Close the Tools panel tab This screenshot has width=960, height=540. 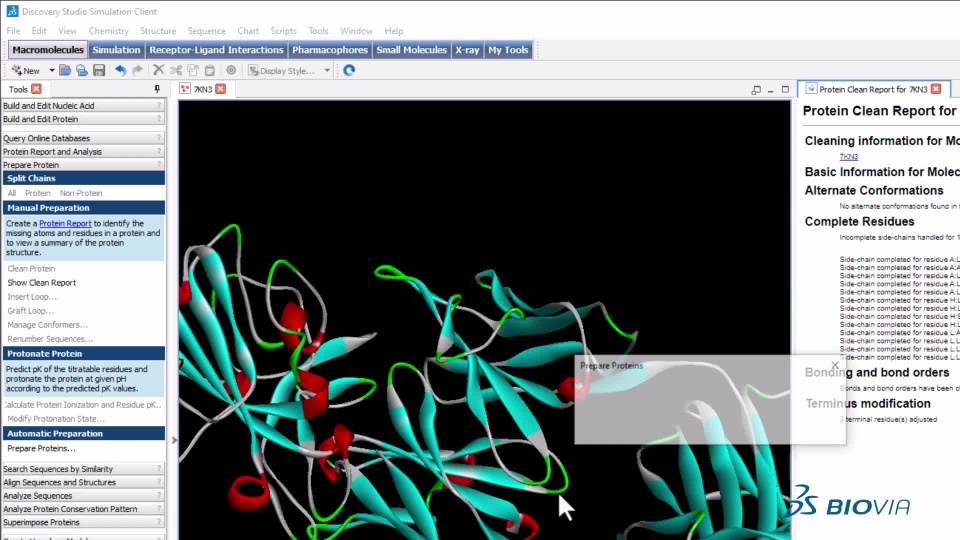click(x=36, y=89)
